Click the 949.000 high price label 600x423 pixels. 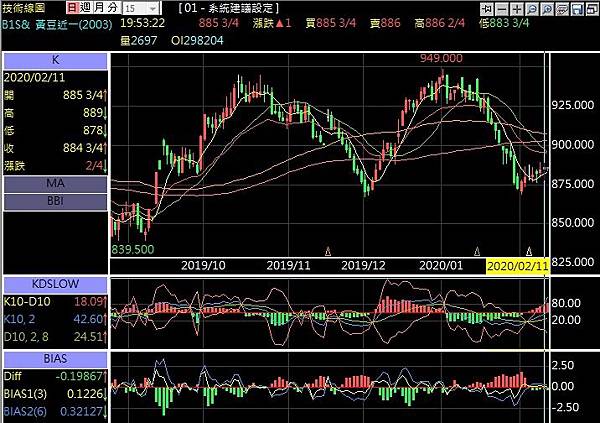(x=441, y=58)
